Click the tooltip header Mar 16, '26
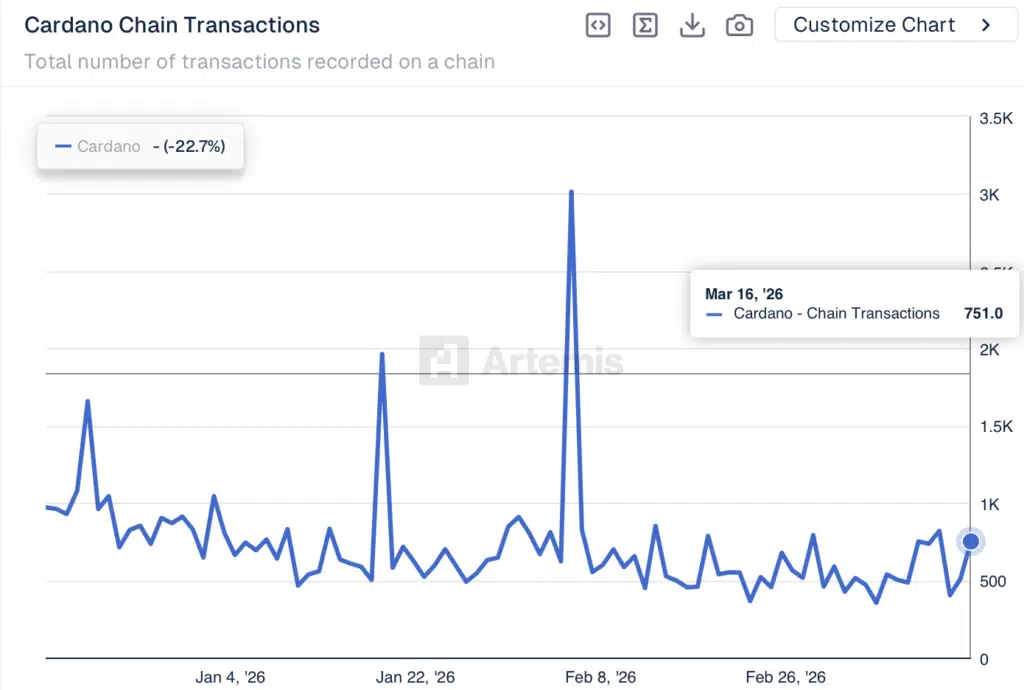The height and width of the screenshot is (690, 1024). (x=744, y=294)
